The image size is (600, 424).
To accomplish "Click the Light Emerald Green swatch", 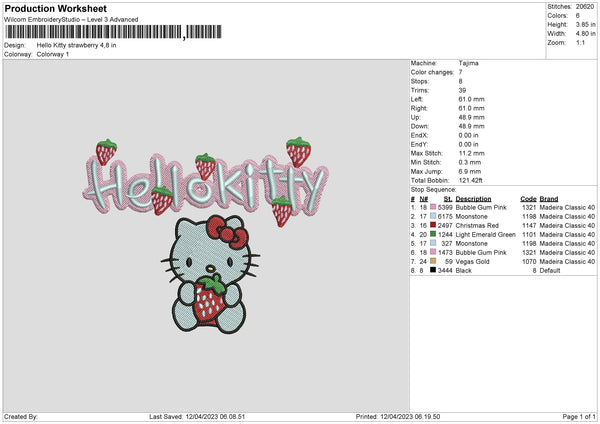I will tap(433, 234).
